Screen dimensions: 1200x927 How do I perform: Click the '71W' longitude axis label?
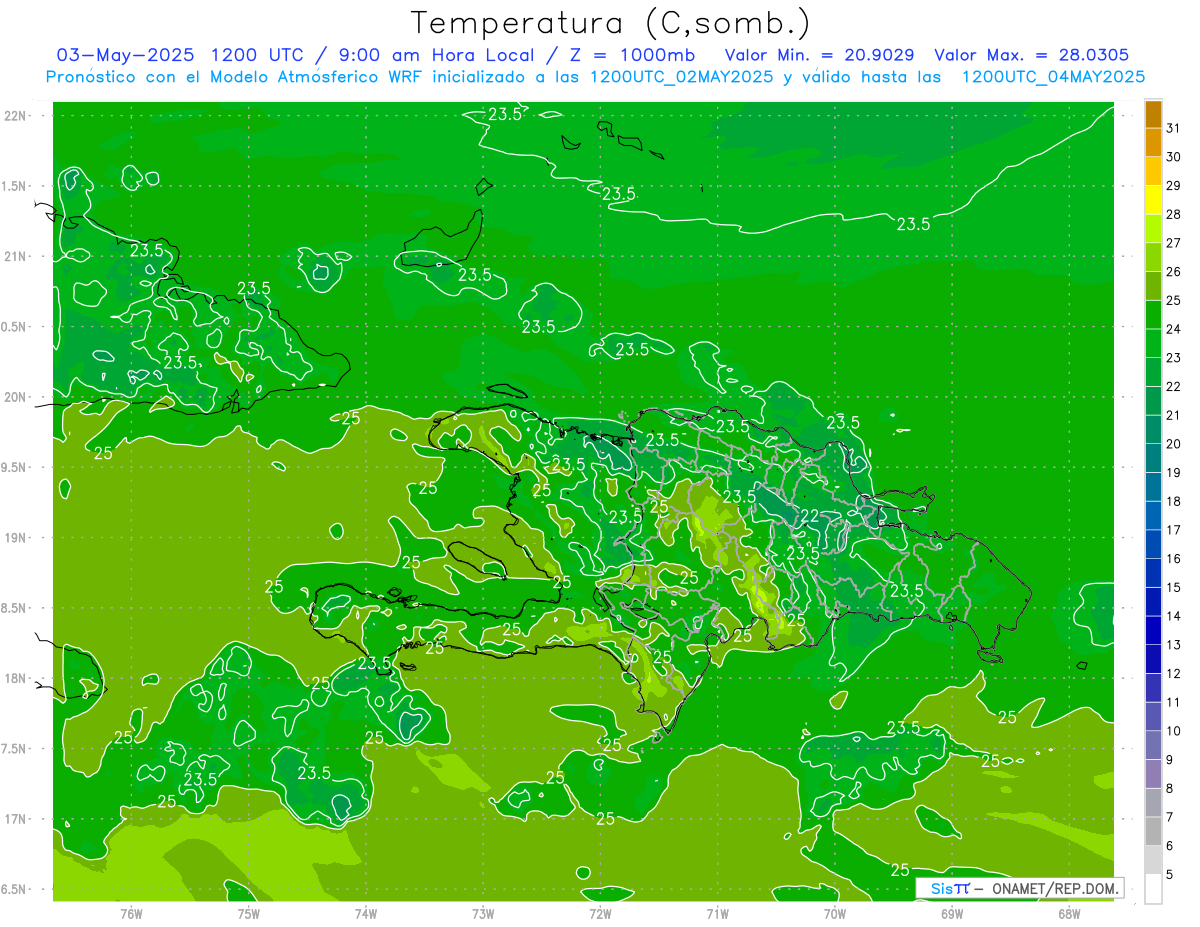pos(717,913)
